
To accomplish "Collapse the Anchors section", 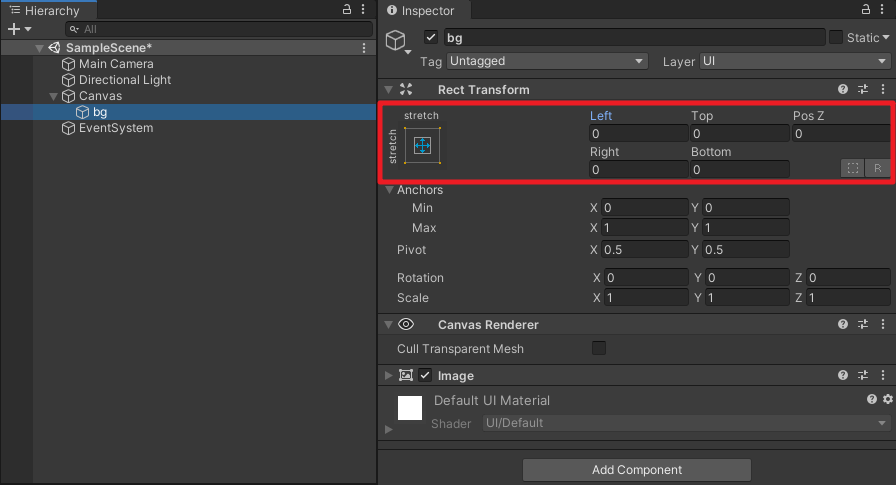I will tap(389, 190).
